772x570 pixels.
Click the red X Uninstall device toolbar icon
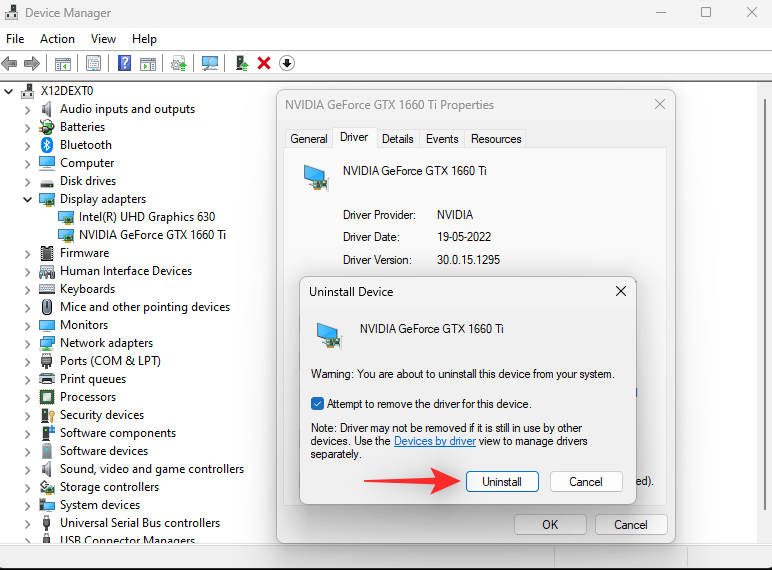tap(264, 63)
